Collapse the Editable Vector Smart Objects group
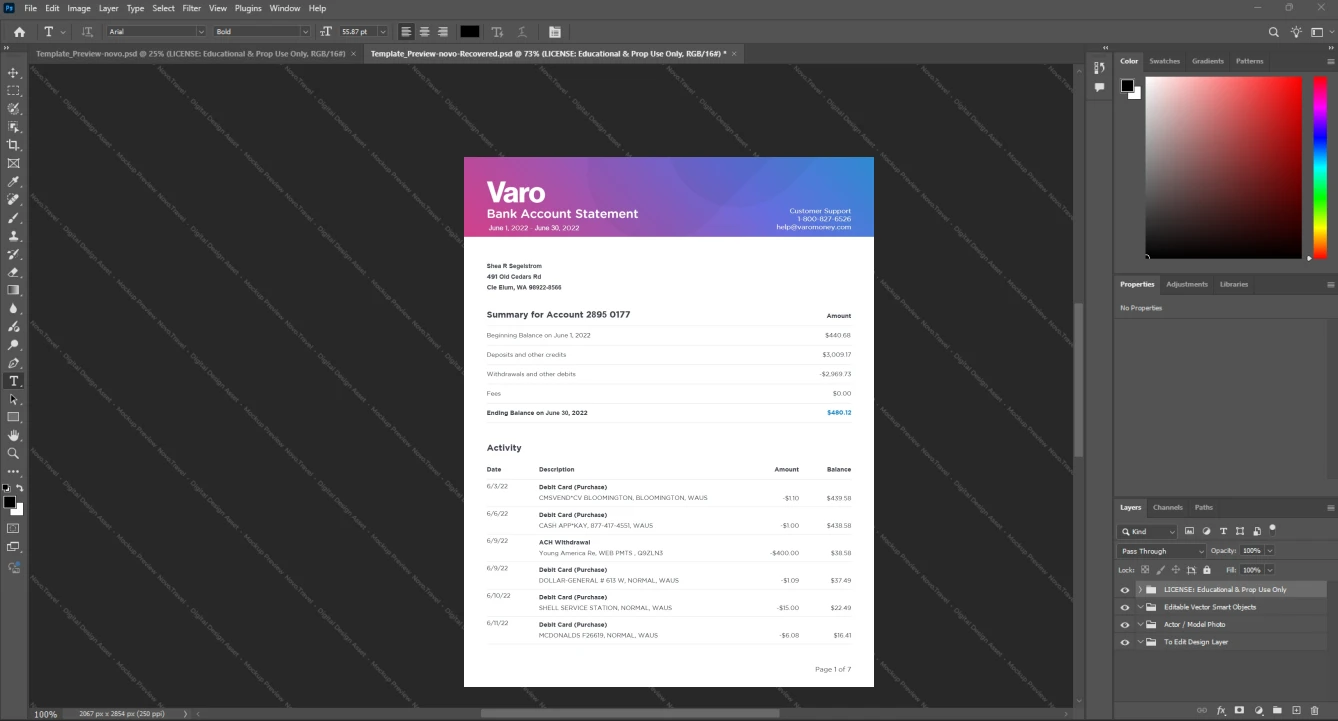Screen dimensions: 1338x721 (x=1140, y=607)
